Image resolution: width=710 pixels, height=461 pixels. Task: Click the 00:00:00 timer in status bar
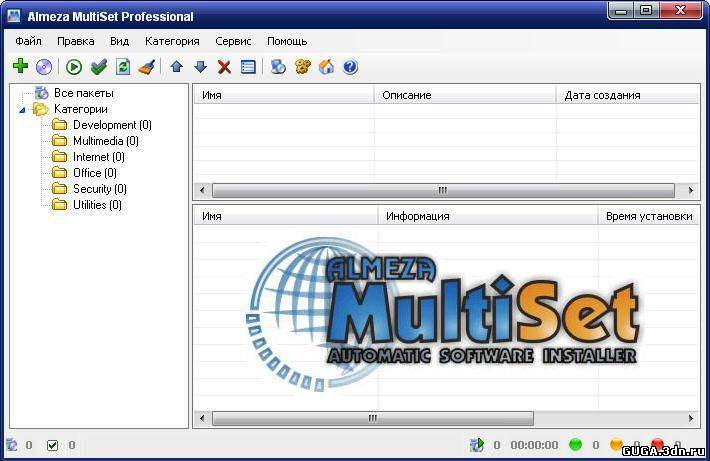(x=534, y=445)
